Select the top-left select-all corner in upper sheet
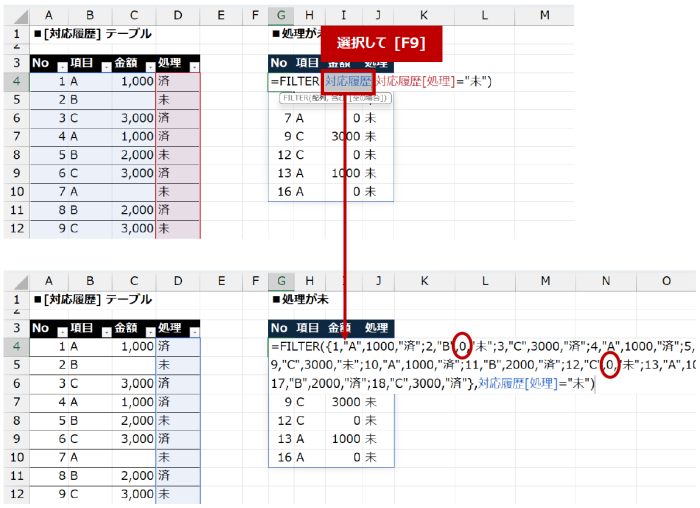 click(13, 15)
